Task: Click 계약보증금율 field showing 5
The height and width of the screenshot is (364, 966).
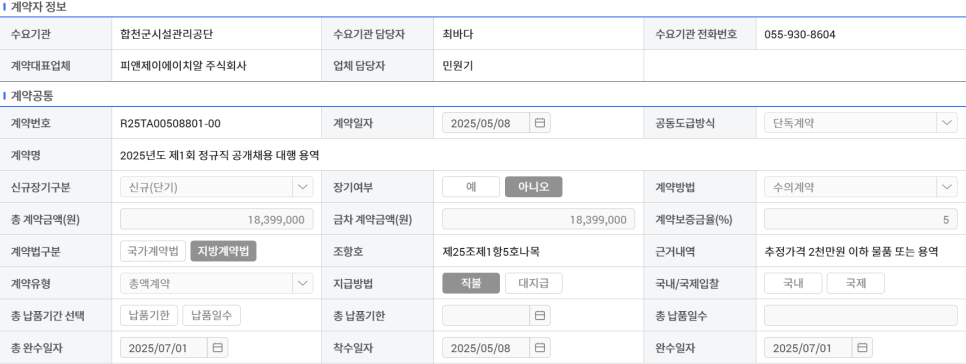Action: [861, 219]
